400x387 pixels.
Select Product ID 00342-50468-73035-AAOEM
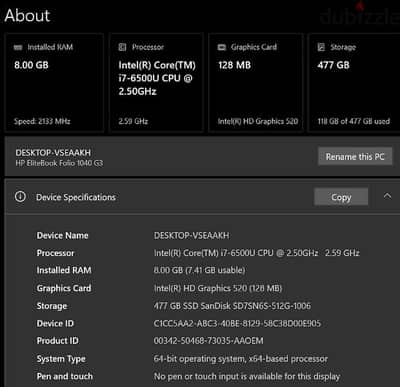(208, 341)
